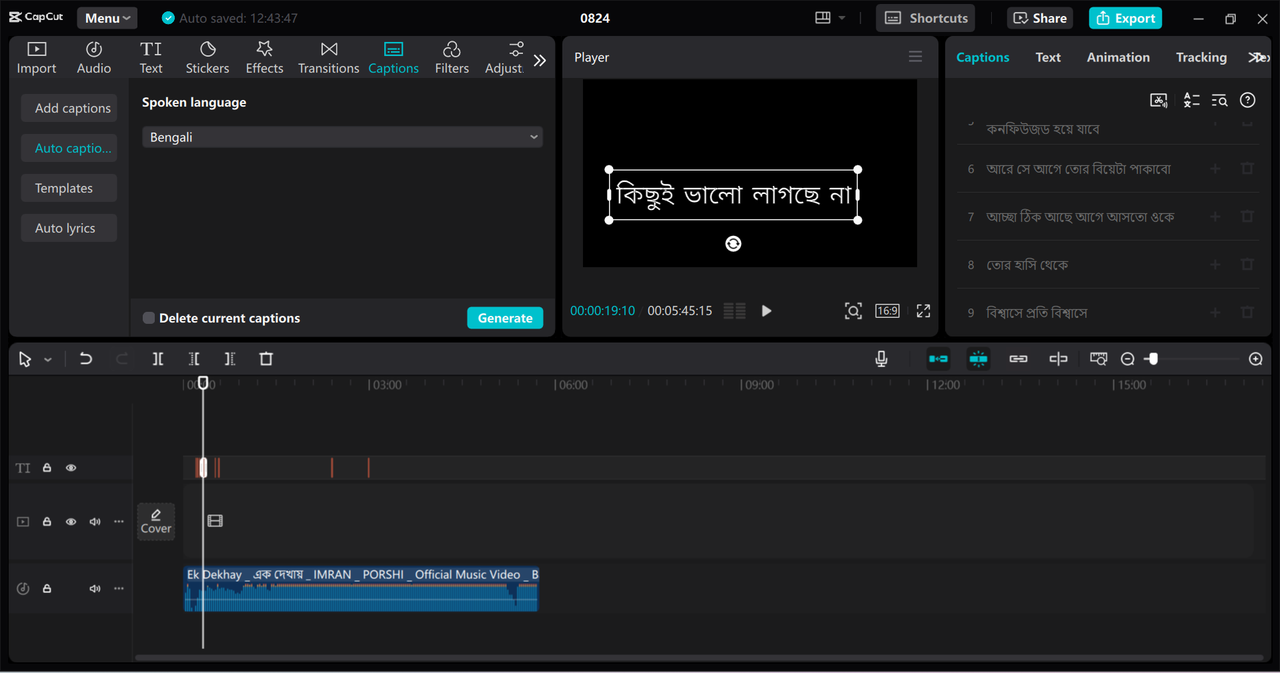Delete right of playhead
Image resolution: width=1280 pixels, height=673 pixels.
230,359
